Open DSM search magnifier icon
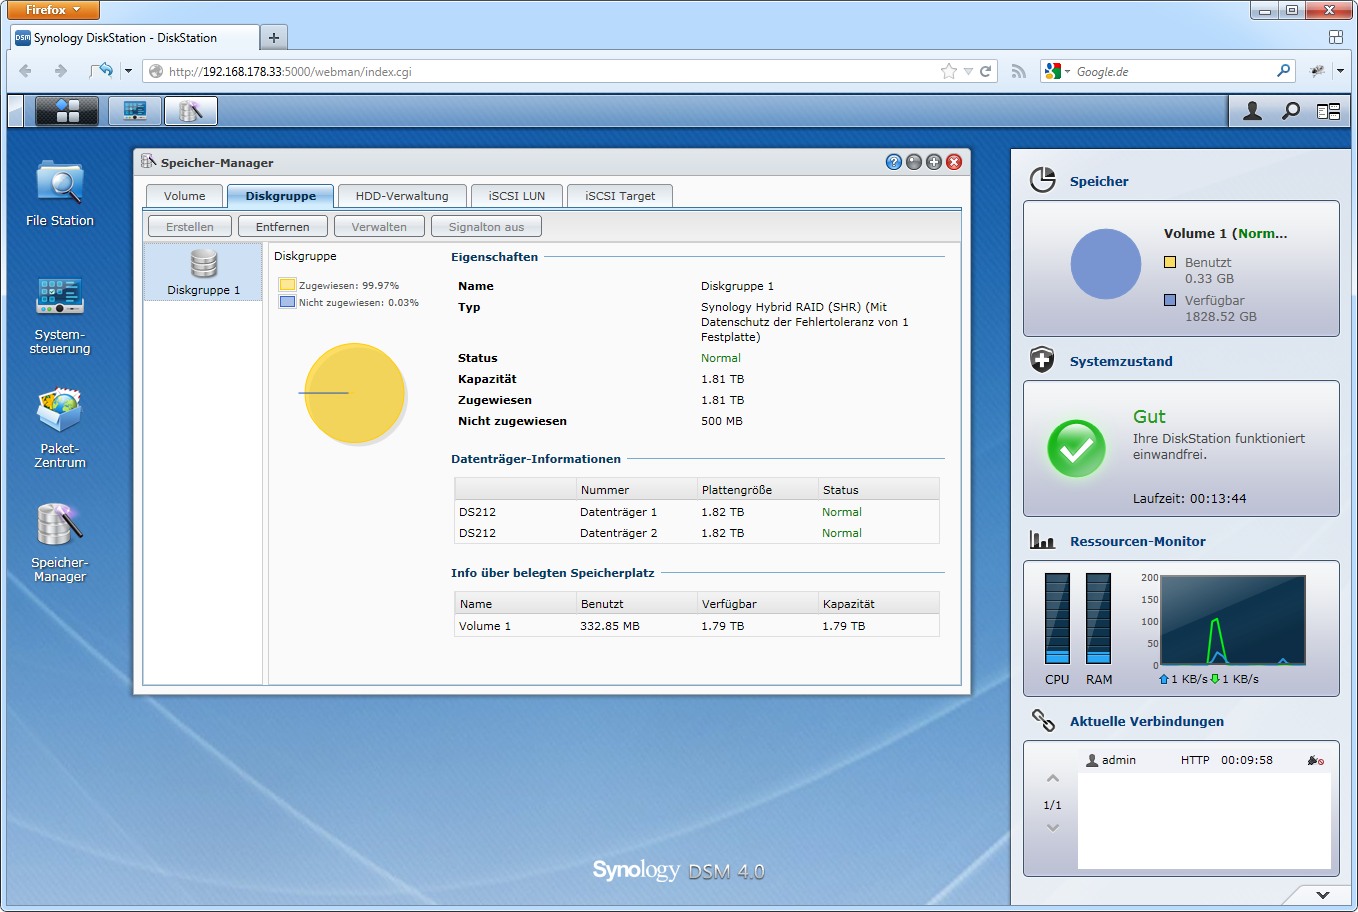 pos(1291,111)
